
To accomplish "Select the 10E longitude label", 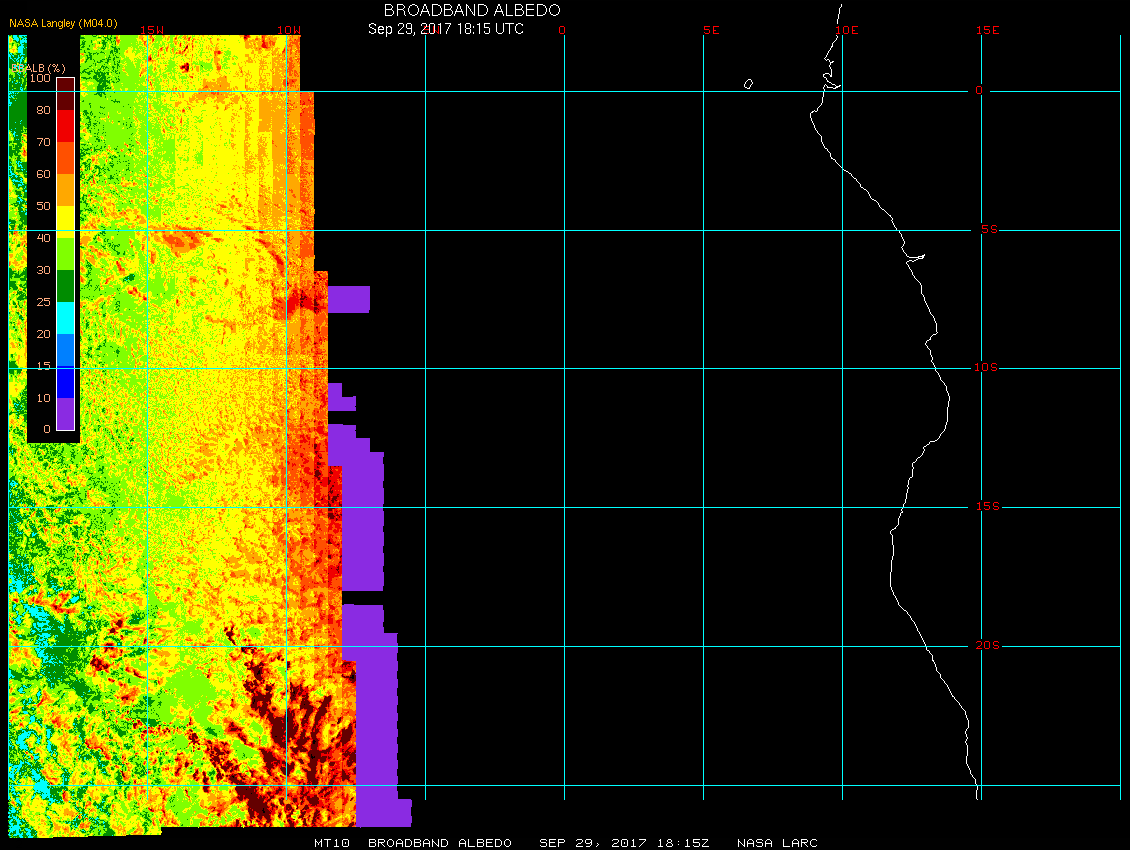I will 846,30.
